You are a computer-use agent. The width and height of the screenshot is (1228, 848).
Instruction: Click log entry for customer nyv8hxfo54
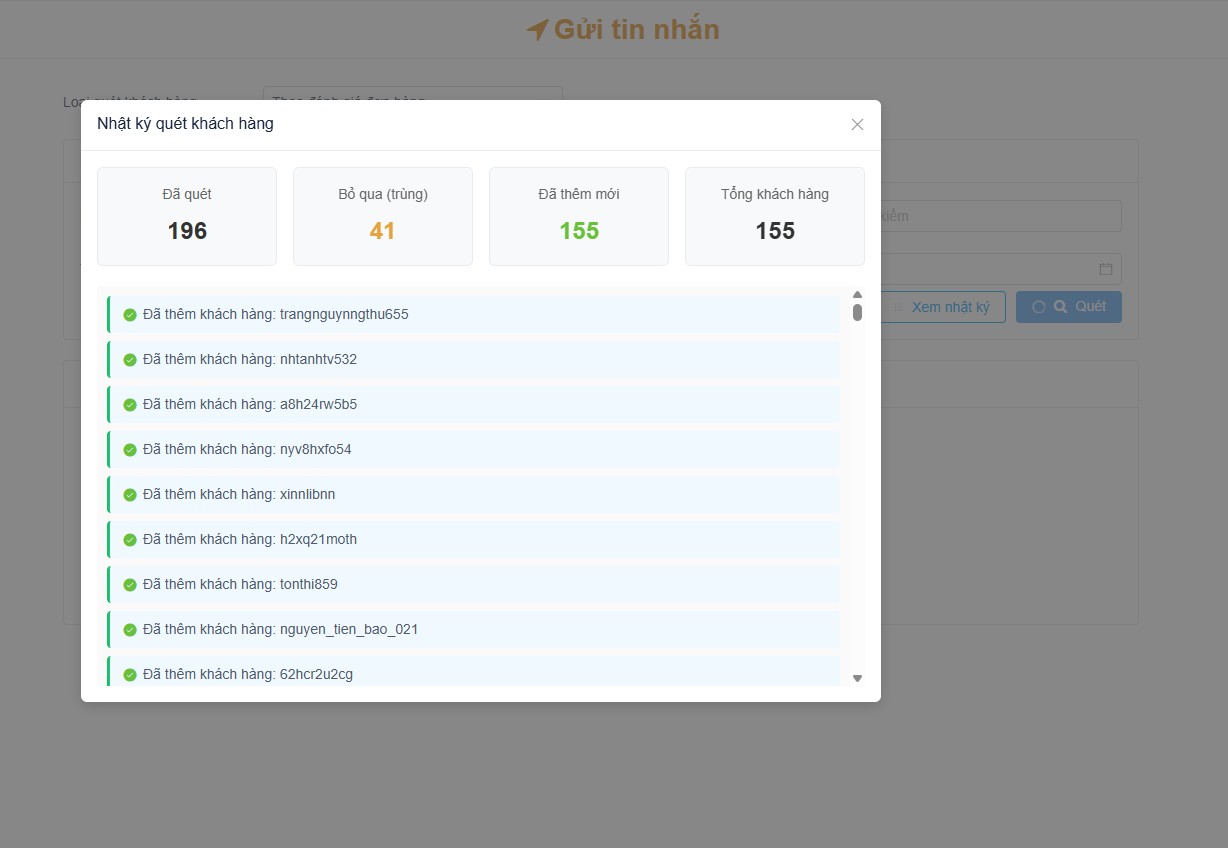pos(473,450)
